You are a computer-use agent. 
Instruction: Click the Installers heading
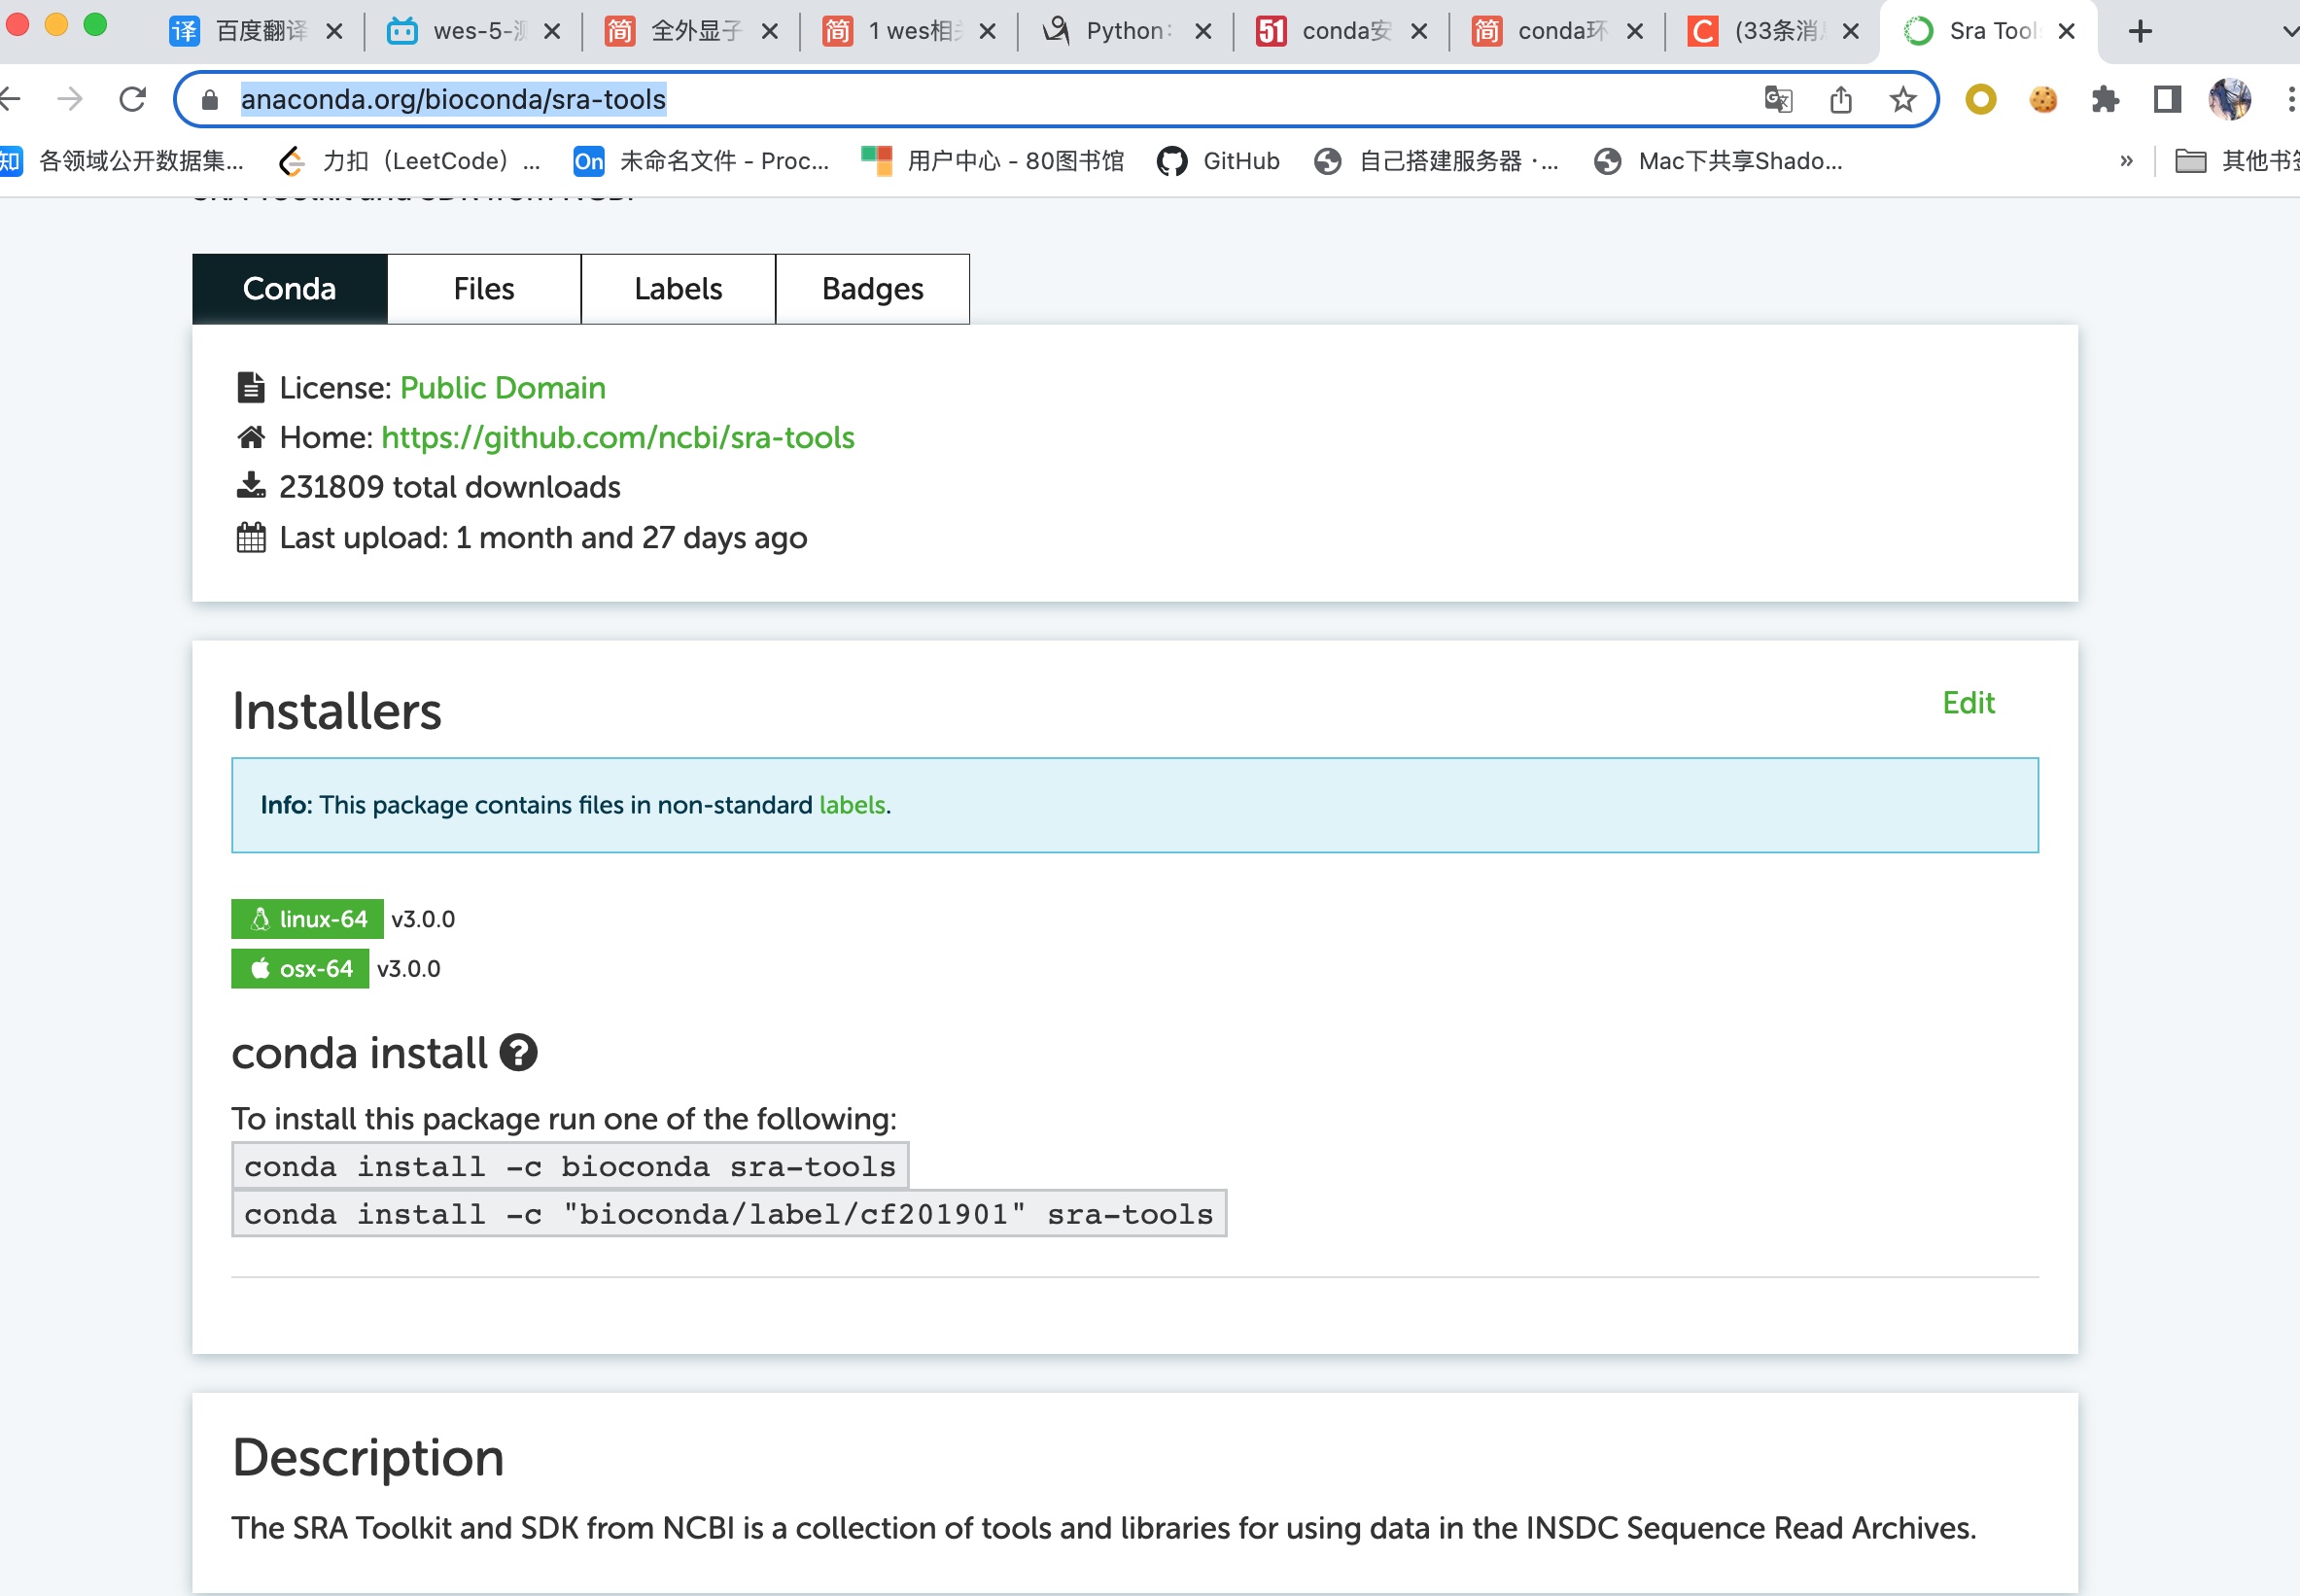click(337, 711)
